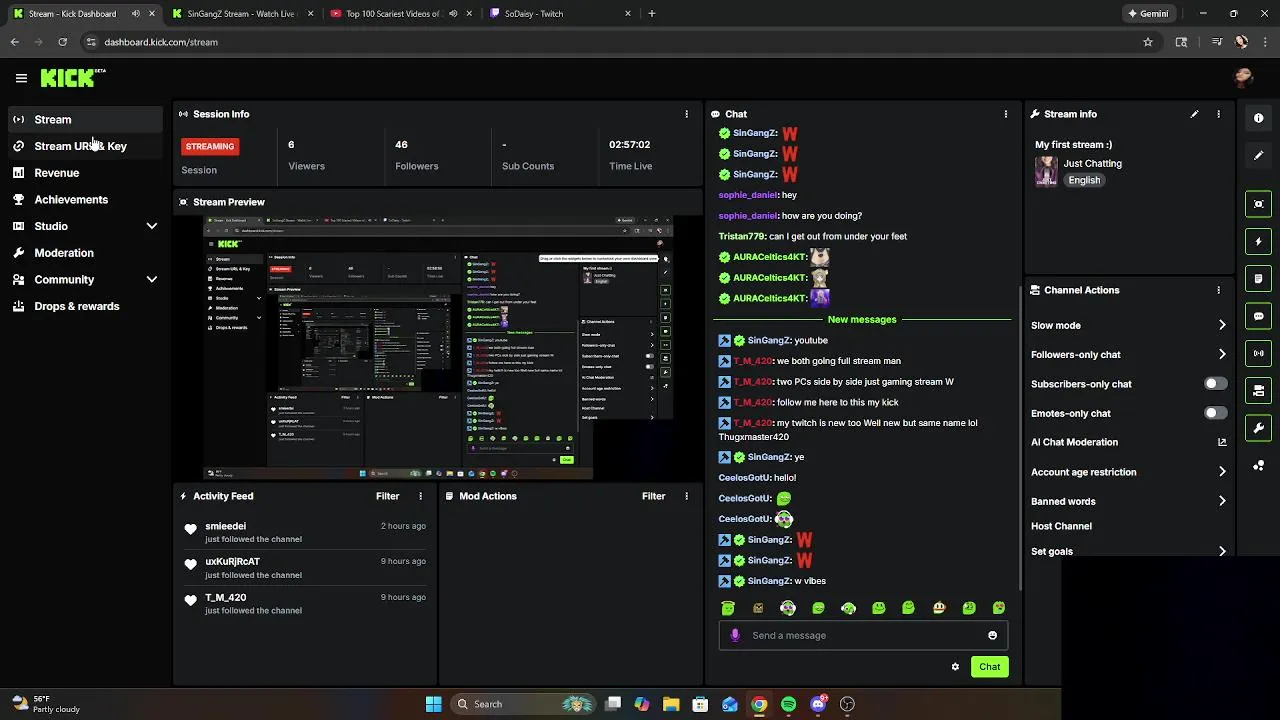The height and width of the screenshot is (720, 1280).
Task: Switch to SoDaisy Twitch browser tab
Action: (562, 14)
